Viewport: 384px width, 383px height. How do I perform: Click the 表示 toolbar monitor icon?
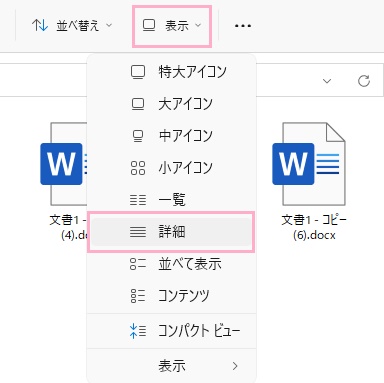pos(149,25)
